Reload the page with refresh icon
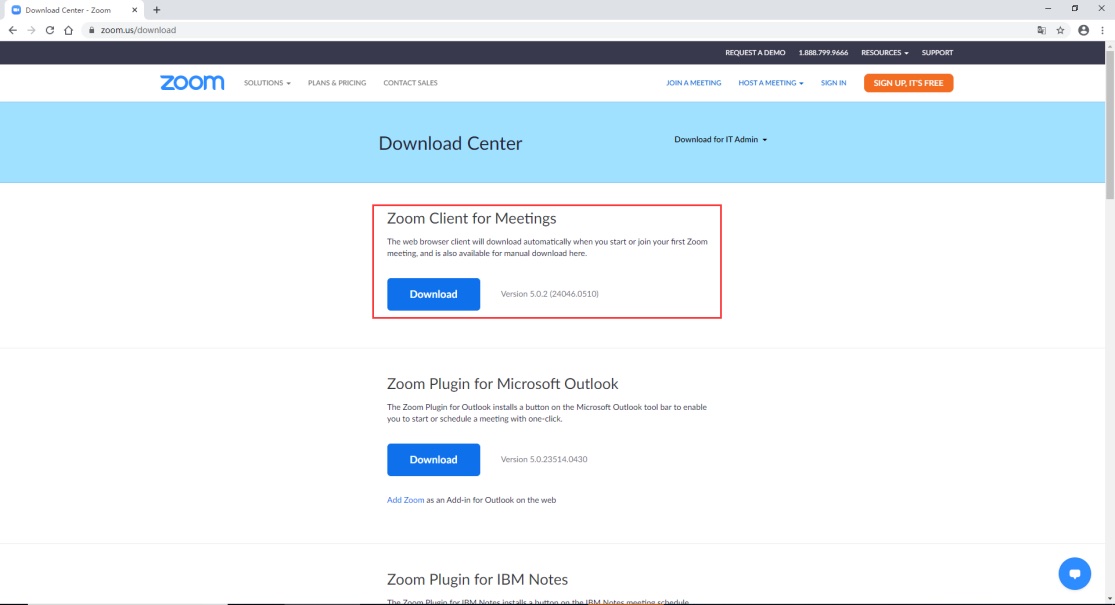This screenshot has height=605, width=1115. [49, 30]
